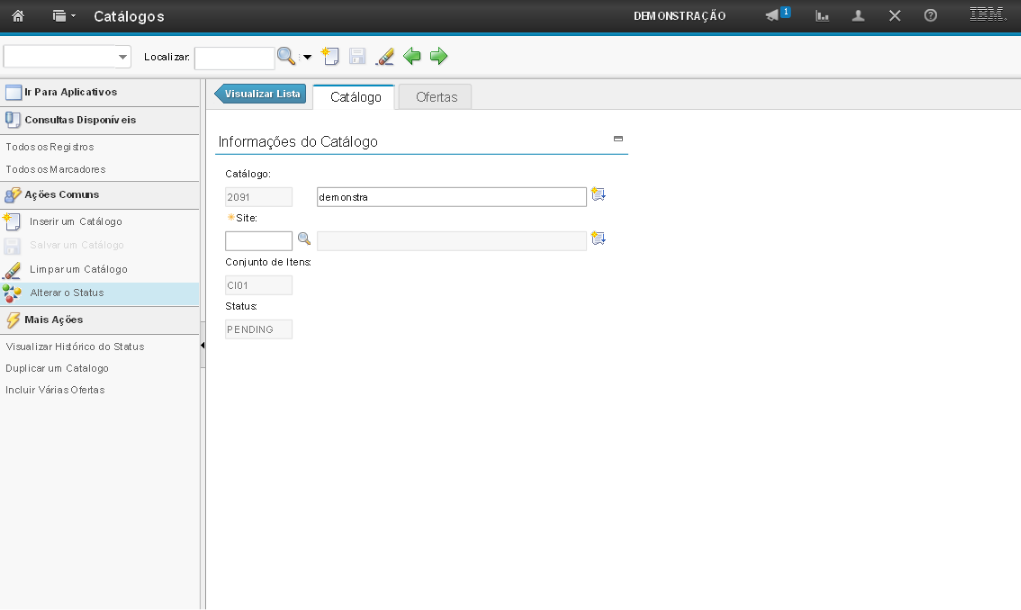This screenshot has width=1021, height=610.
Task: Open the Go To menu dropdown in the header
Action: point(64,16)
